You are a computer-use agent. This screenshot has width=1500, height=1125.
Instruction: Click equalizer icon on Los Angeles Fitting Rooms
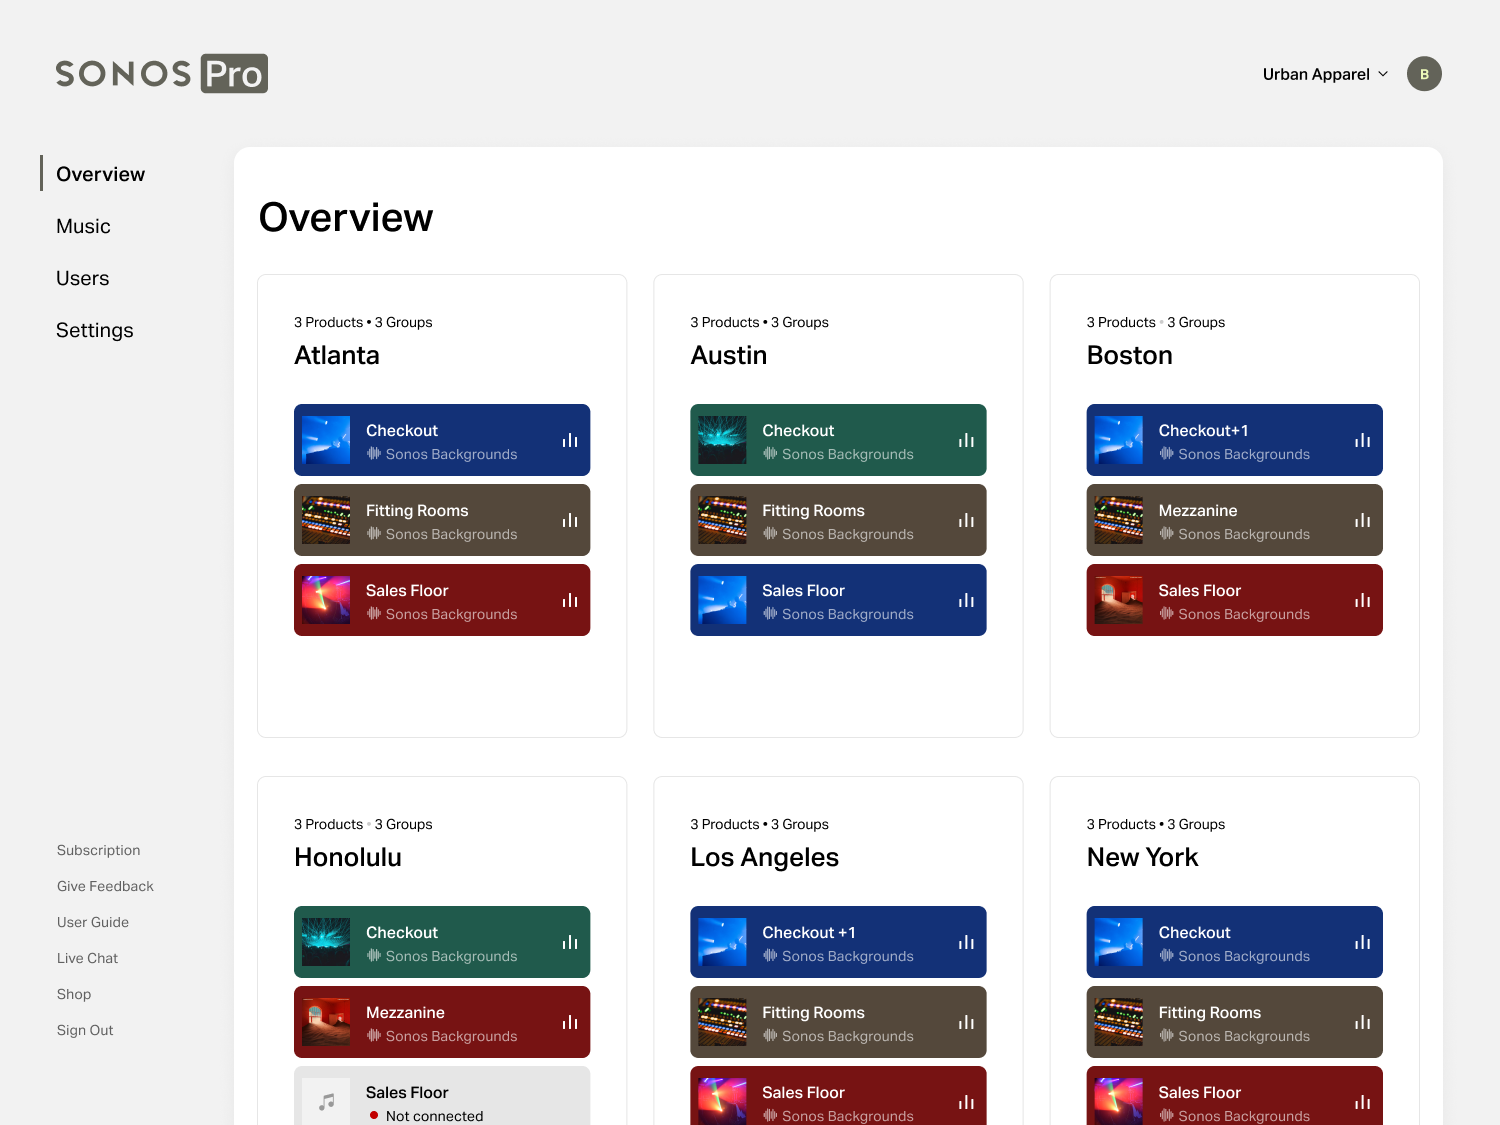click(x=966, y=1022)
